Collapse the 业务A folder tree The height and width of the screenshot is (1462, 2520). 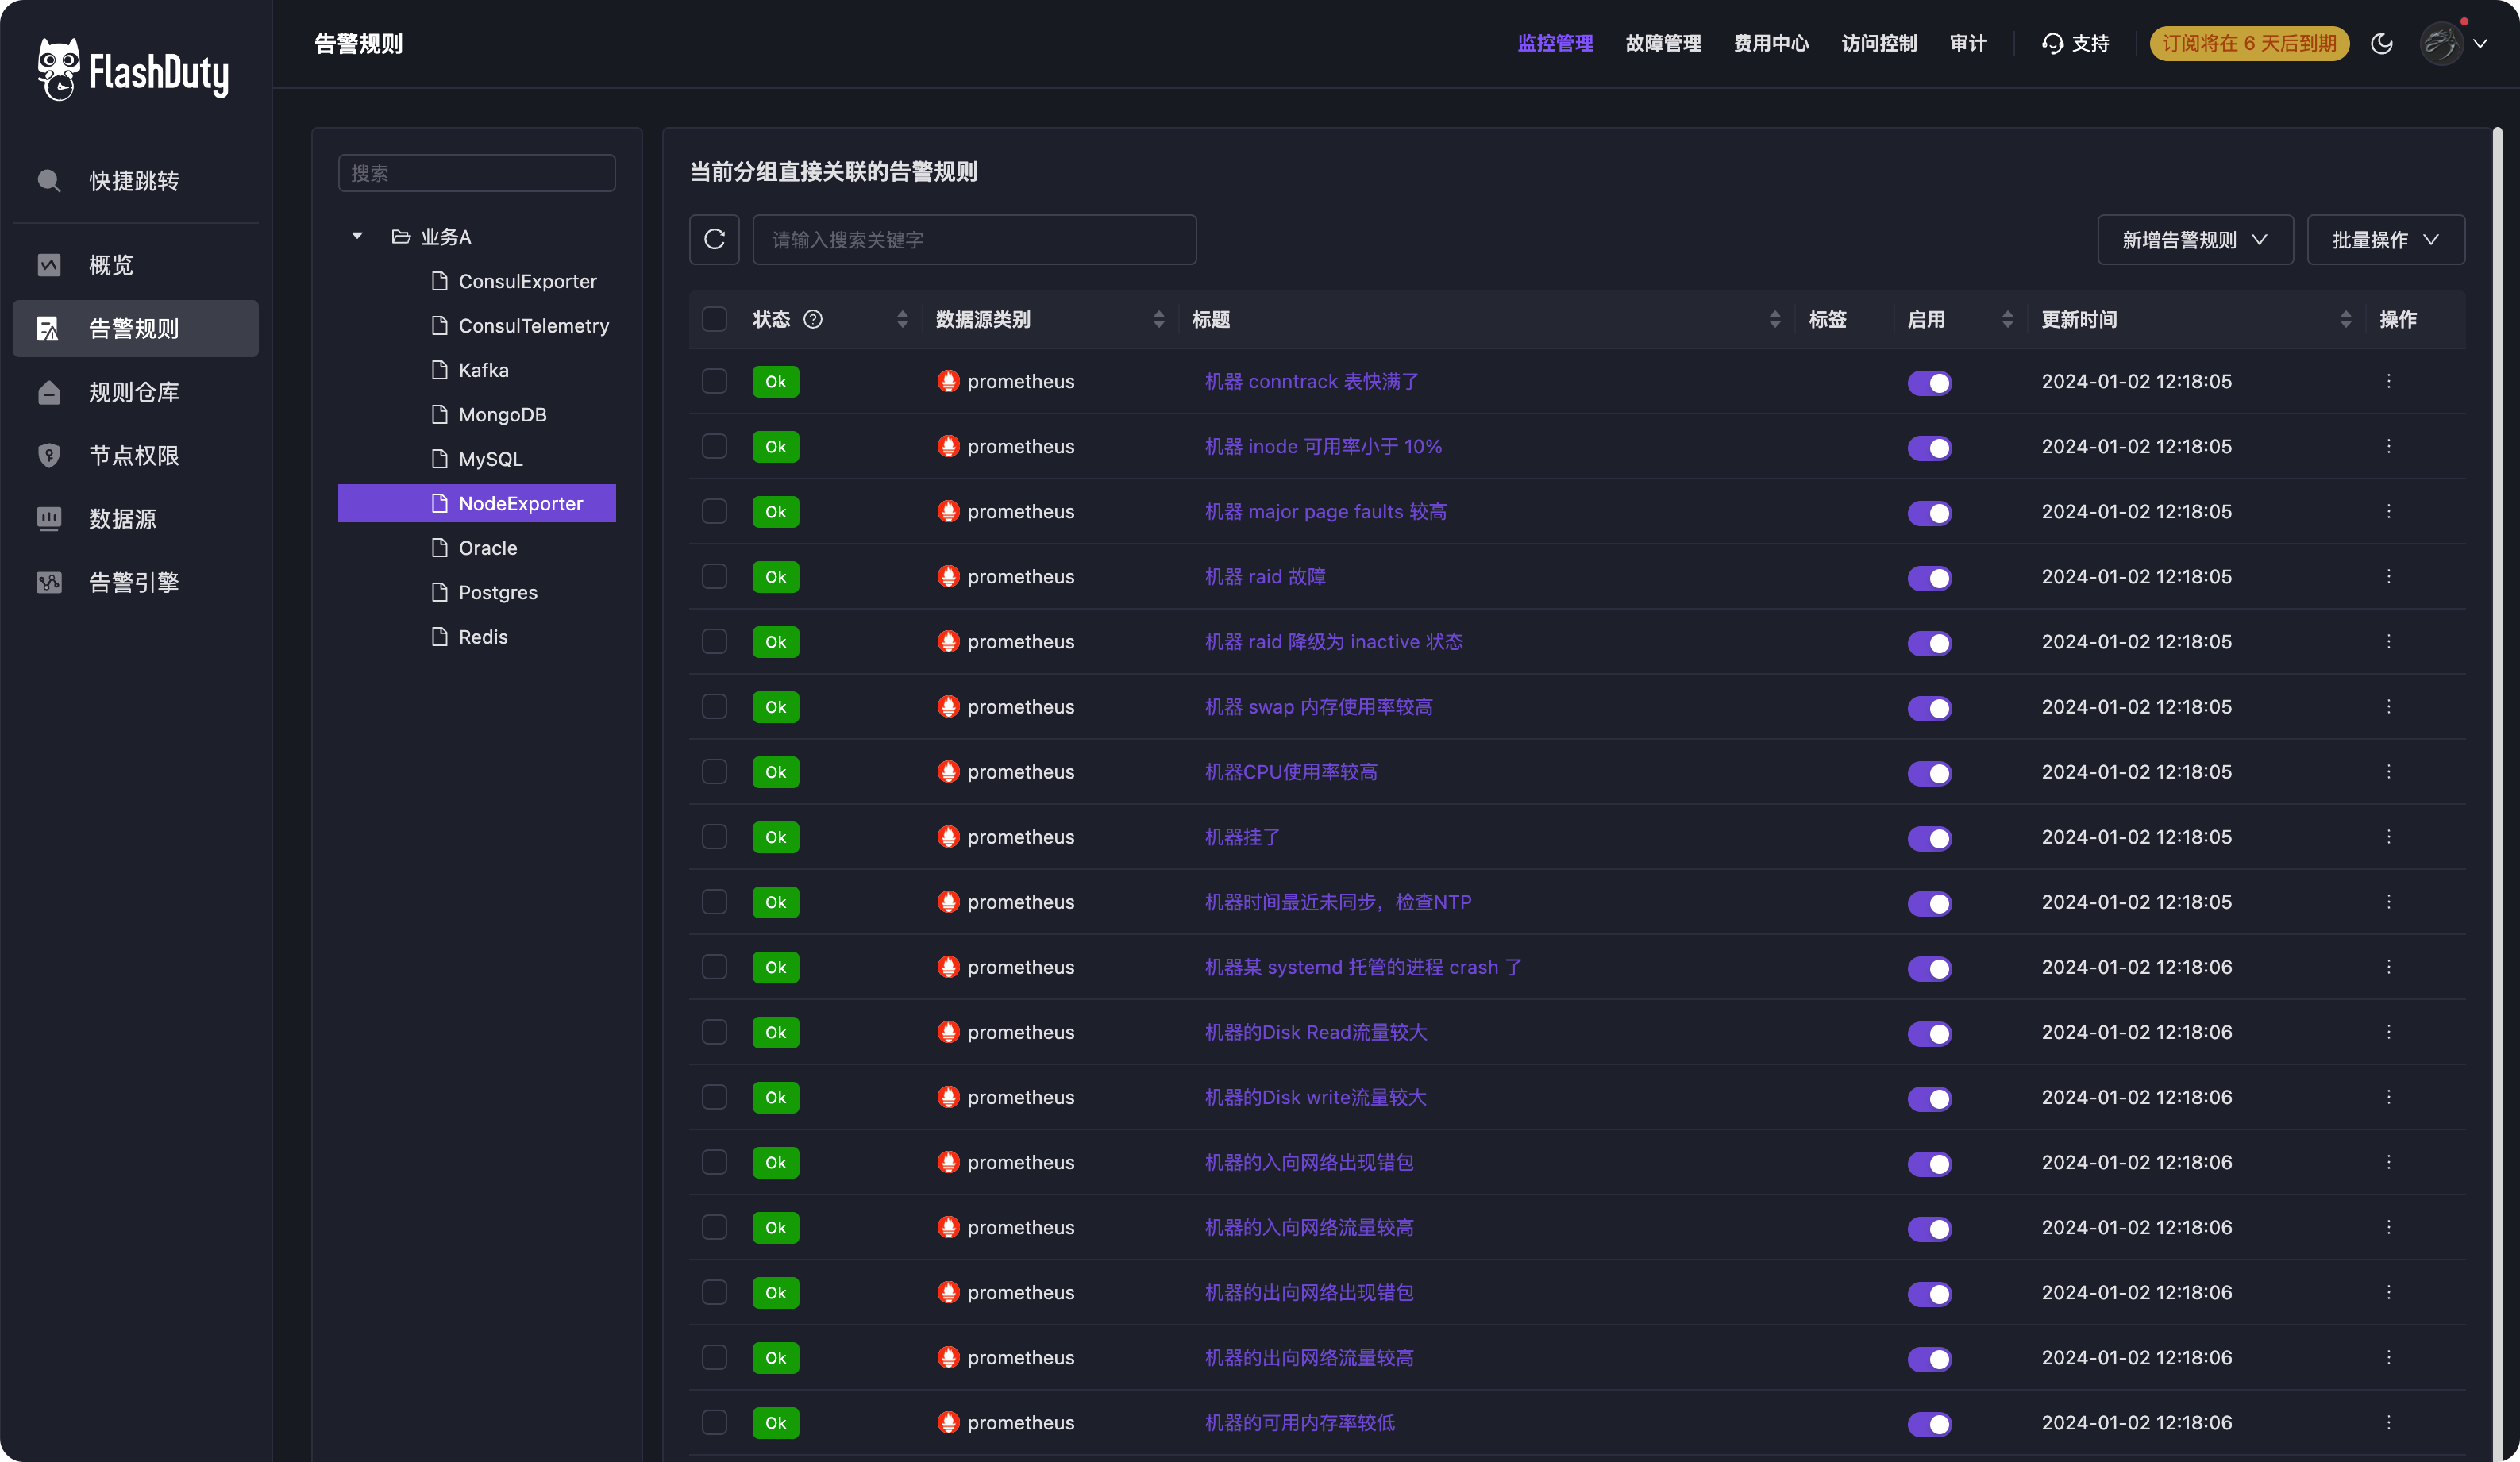coord(357,237)
